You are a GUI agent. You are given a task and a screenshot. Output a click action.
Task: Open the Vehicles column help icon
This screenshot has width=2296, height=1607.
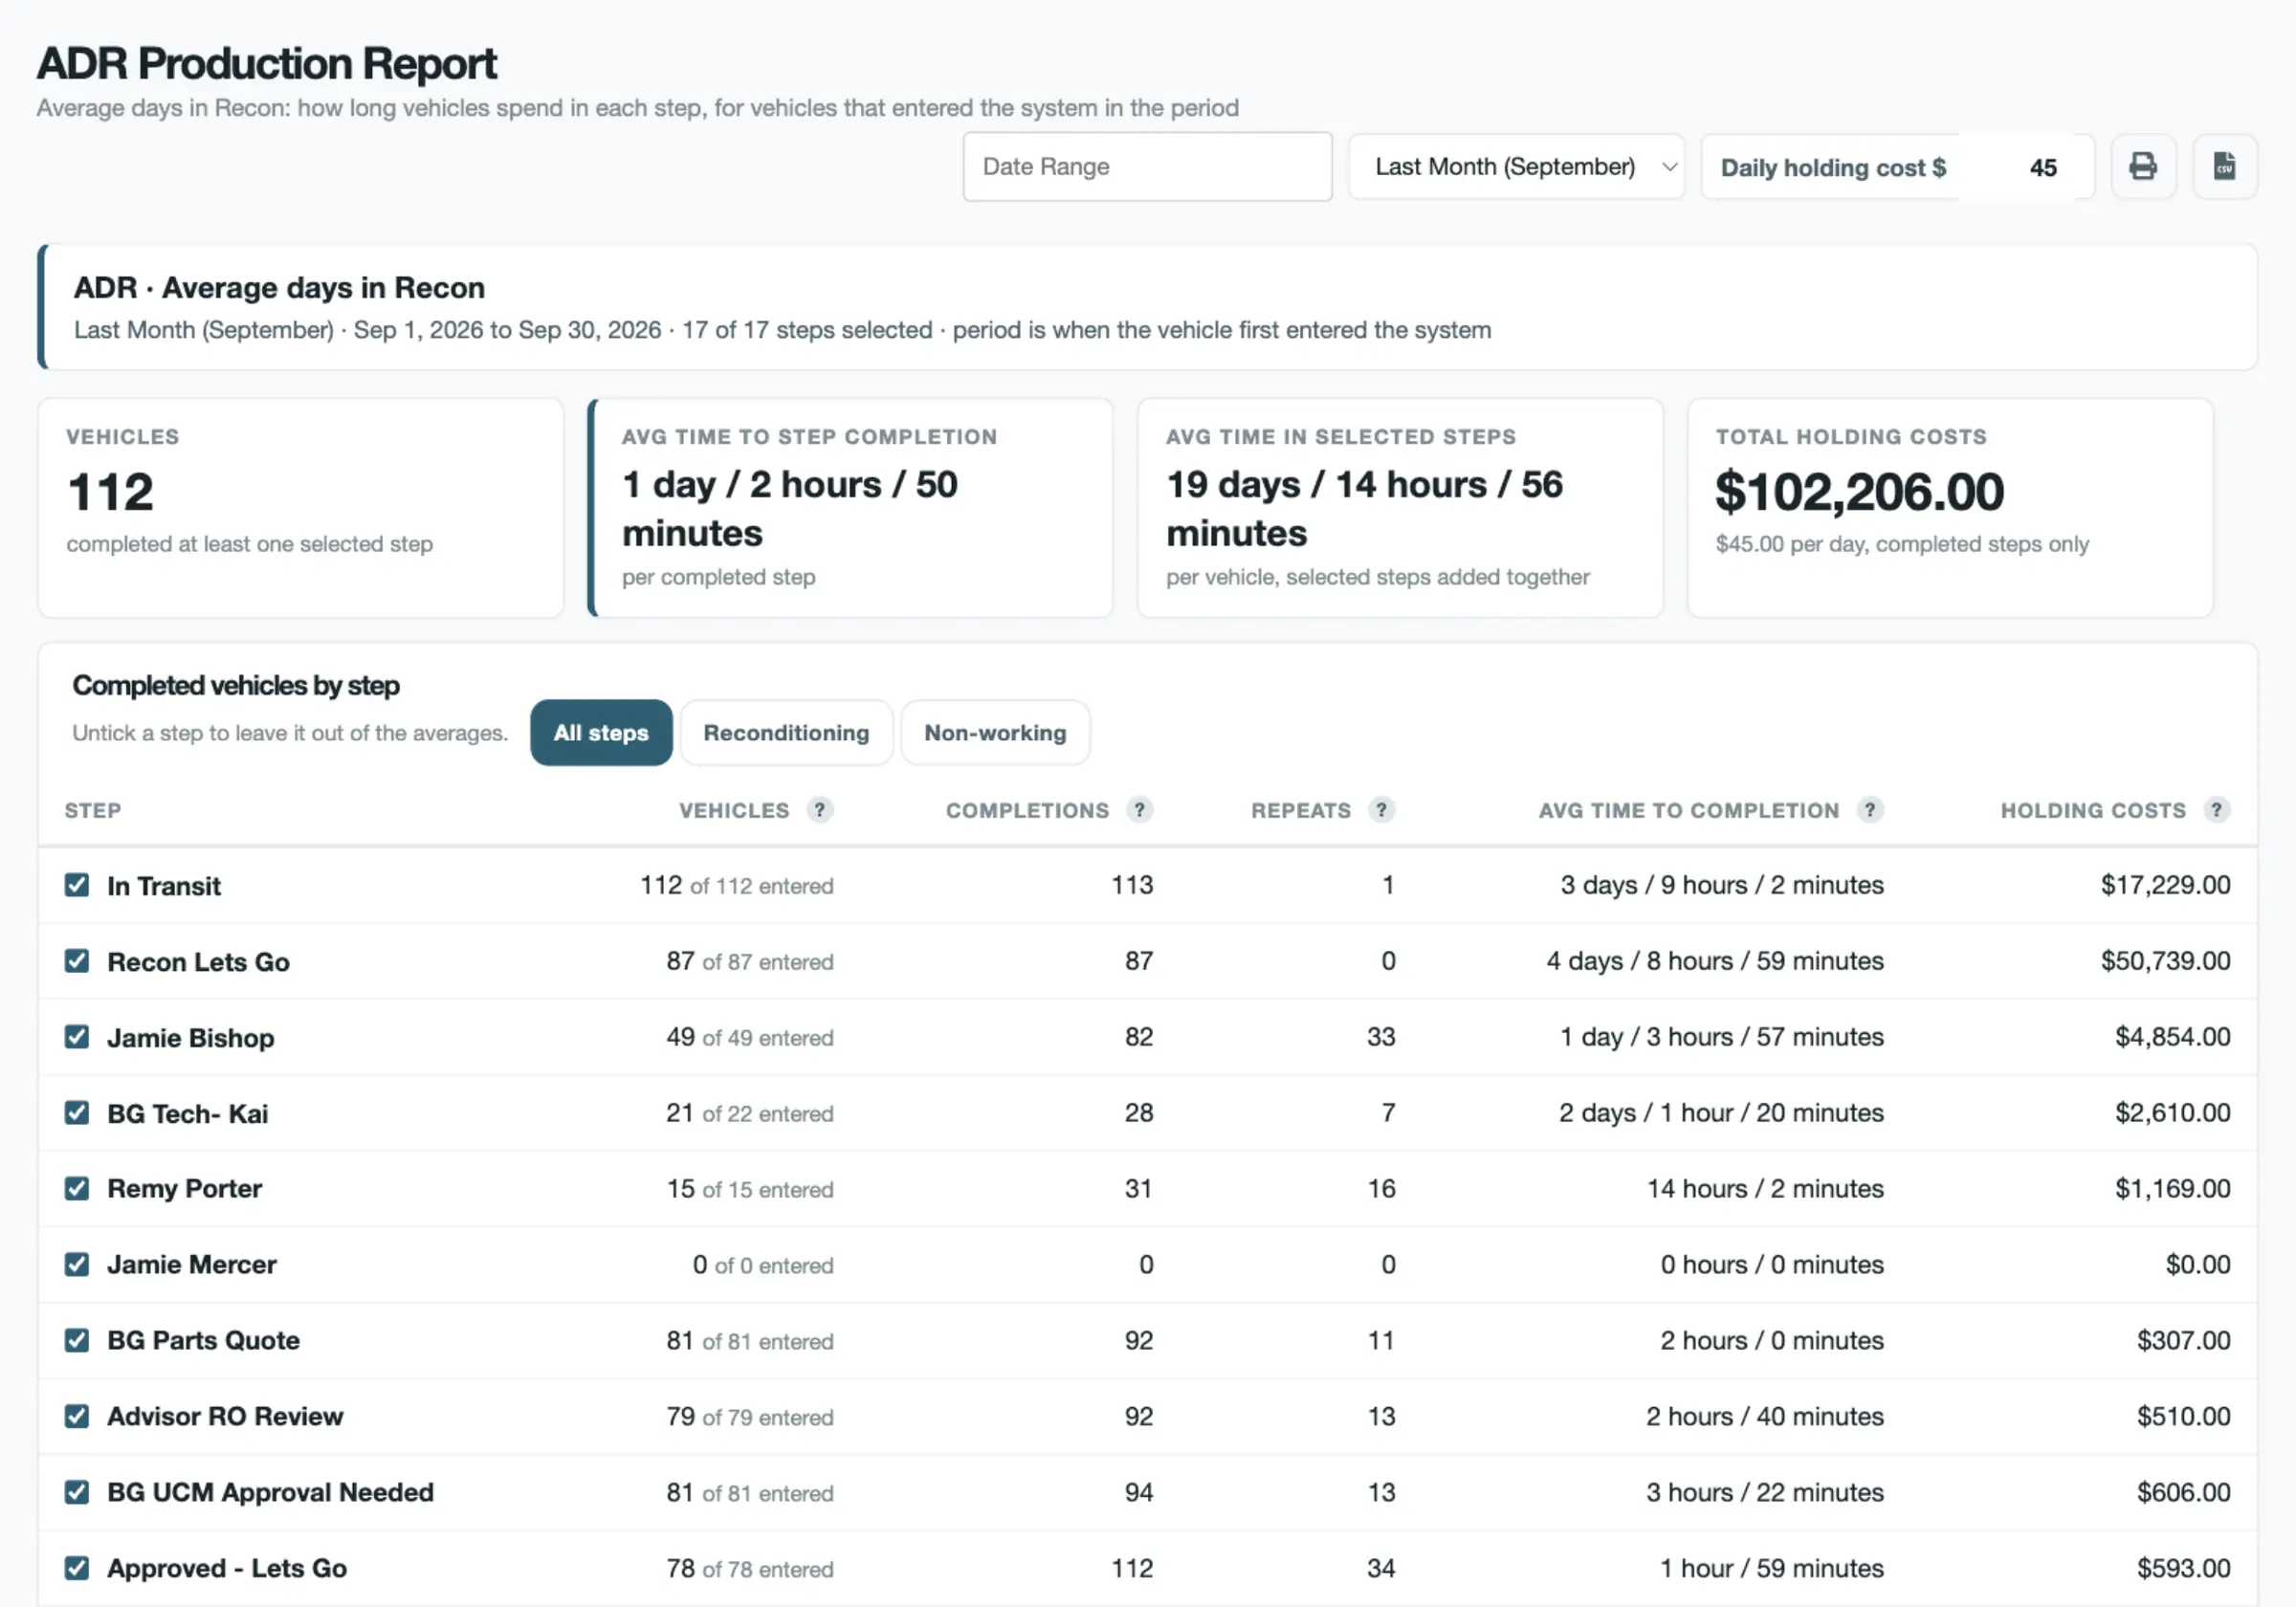[x=820, y=810]
